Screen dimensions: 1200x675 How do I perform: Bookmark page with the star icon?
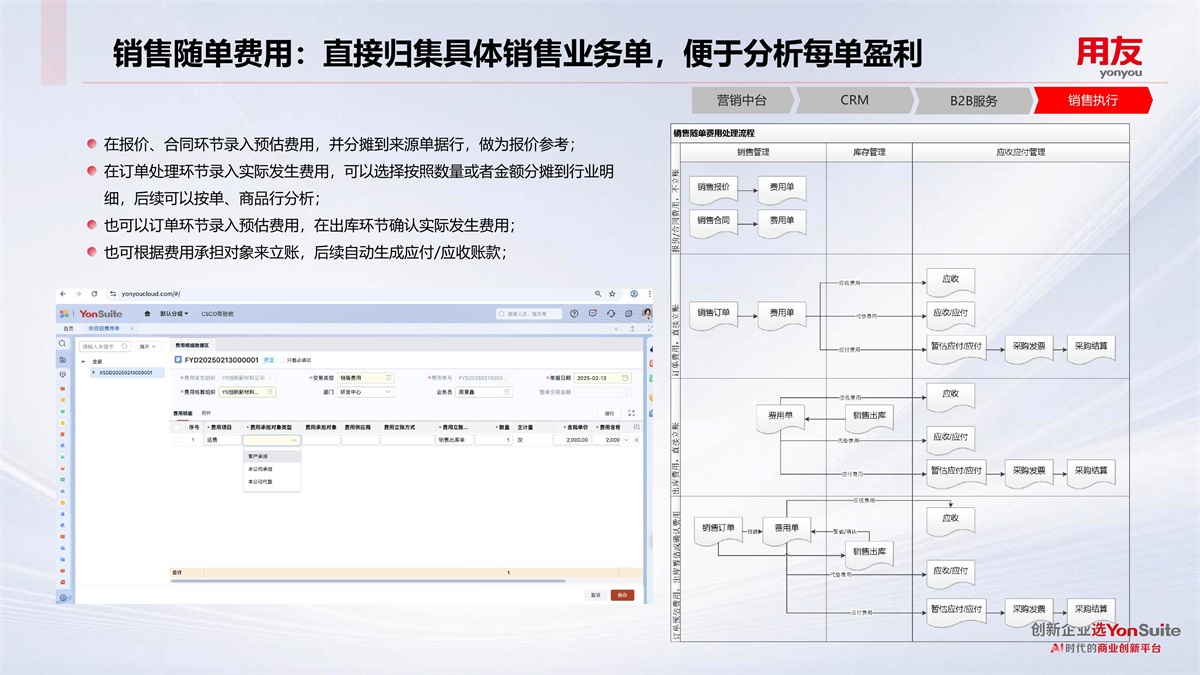(612, 294)
